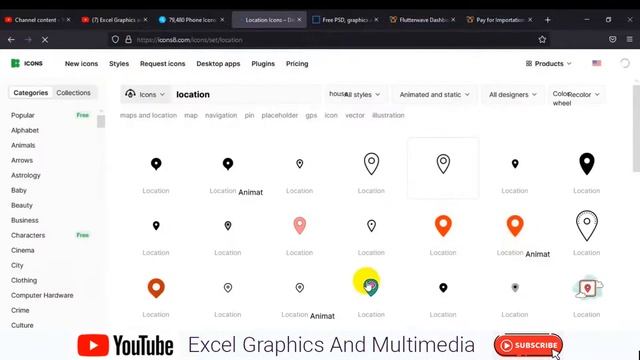The height and width of the screenshot is (360, 640).
Task: Open the Styles menu item
Action: click(119, 64)
